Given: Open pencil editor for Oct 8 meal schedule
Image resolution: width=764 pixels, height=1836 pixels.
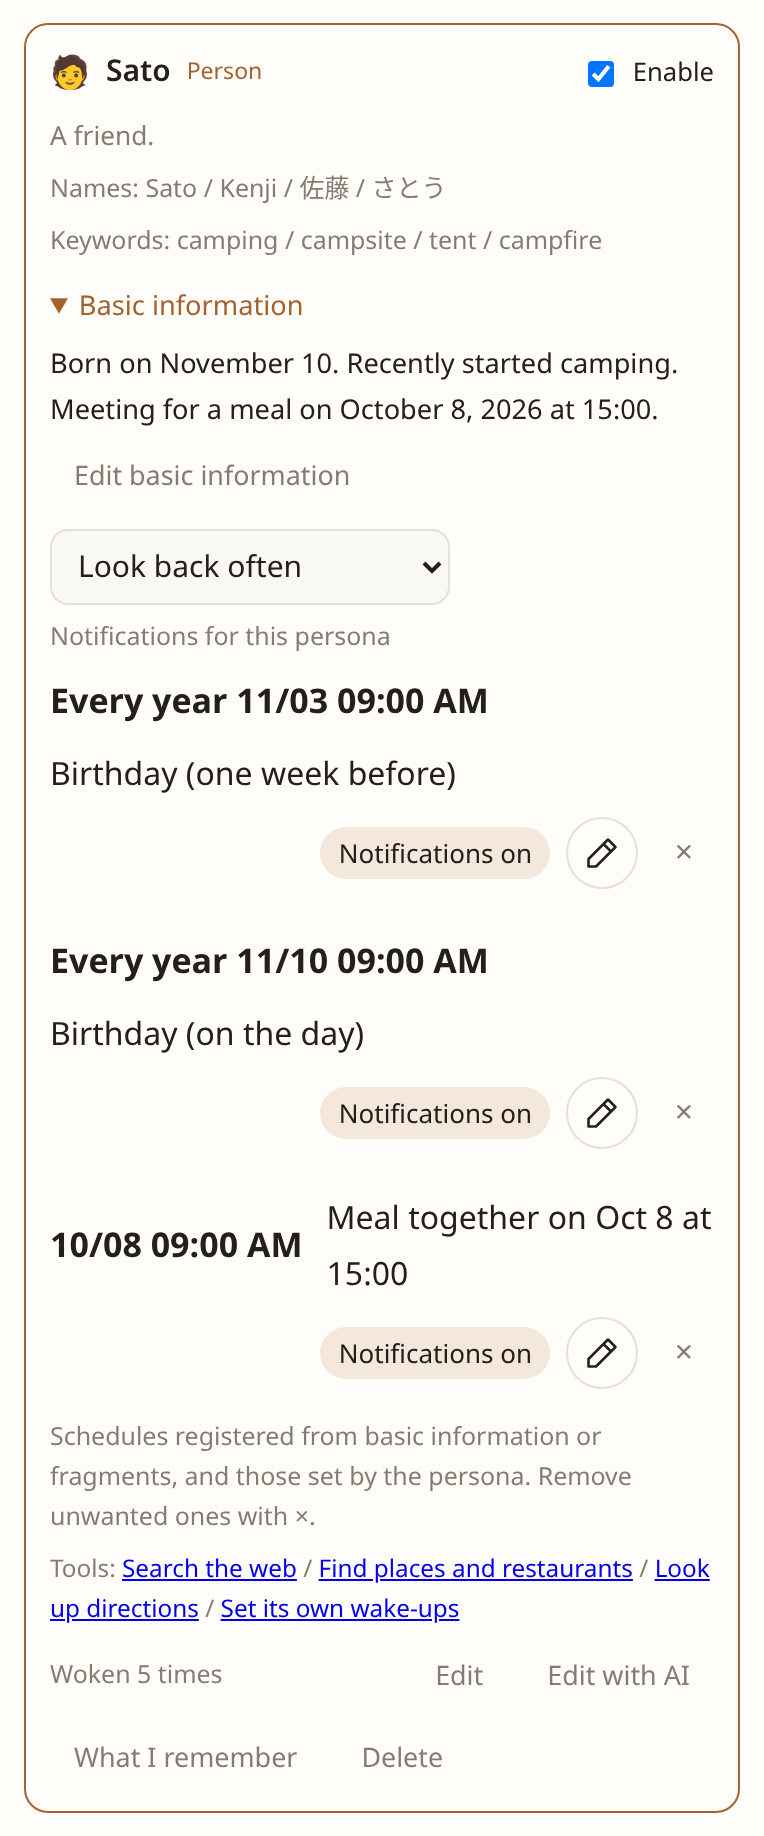Looking at the screenshot, I should 602,1353.
